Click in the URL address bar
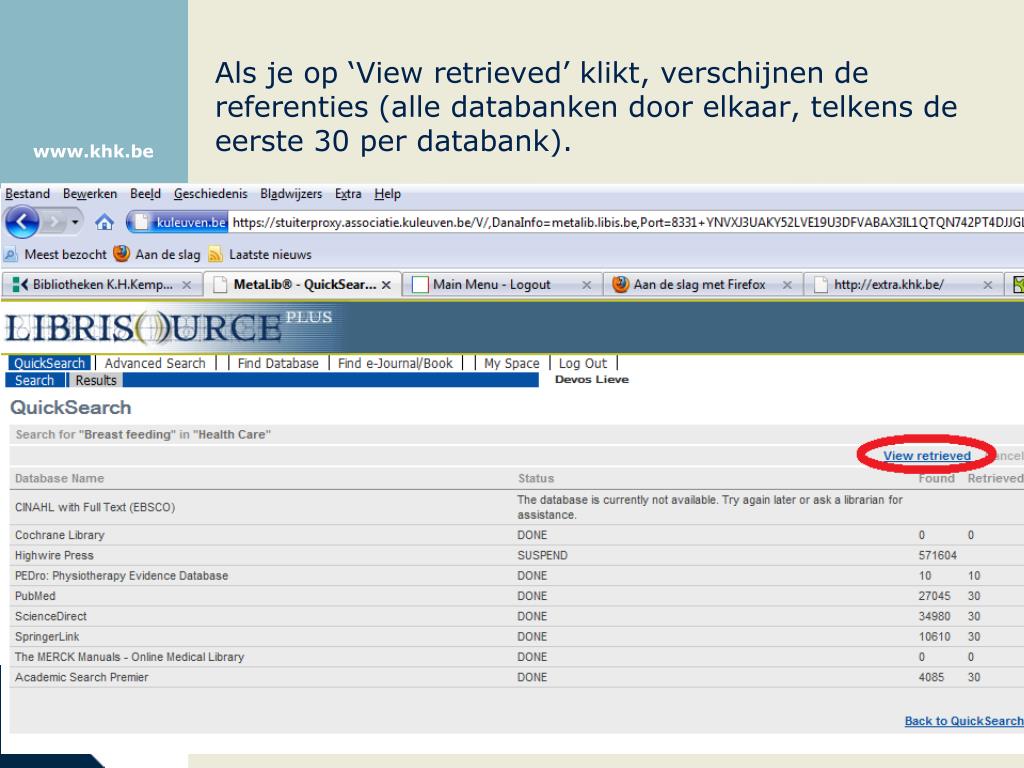This screenshot has height=768, width=1024. tap(620, 222)
